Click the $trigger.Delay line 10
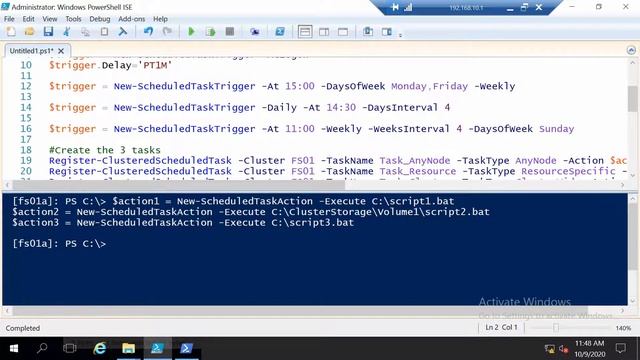640x360 pixels. click(110, 65)
